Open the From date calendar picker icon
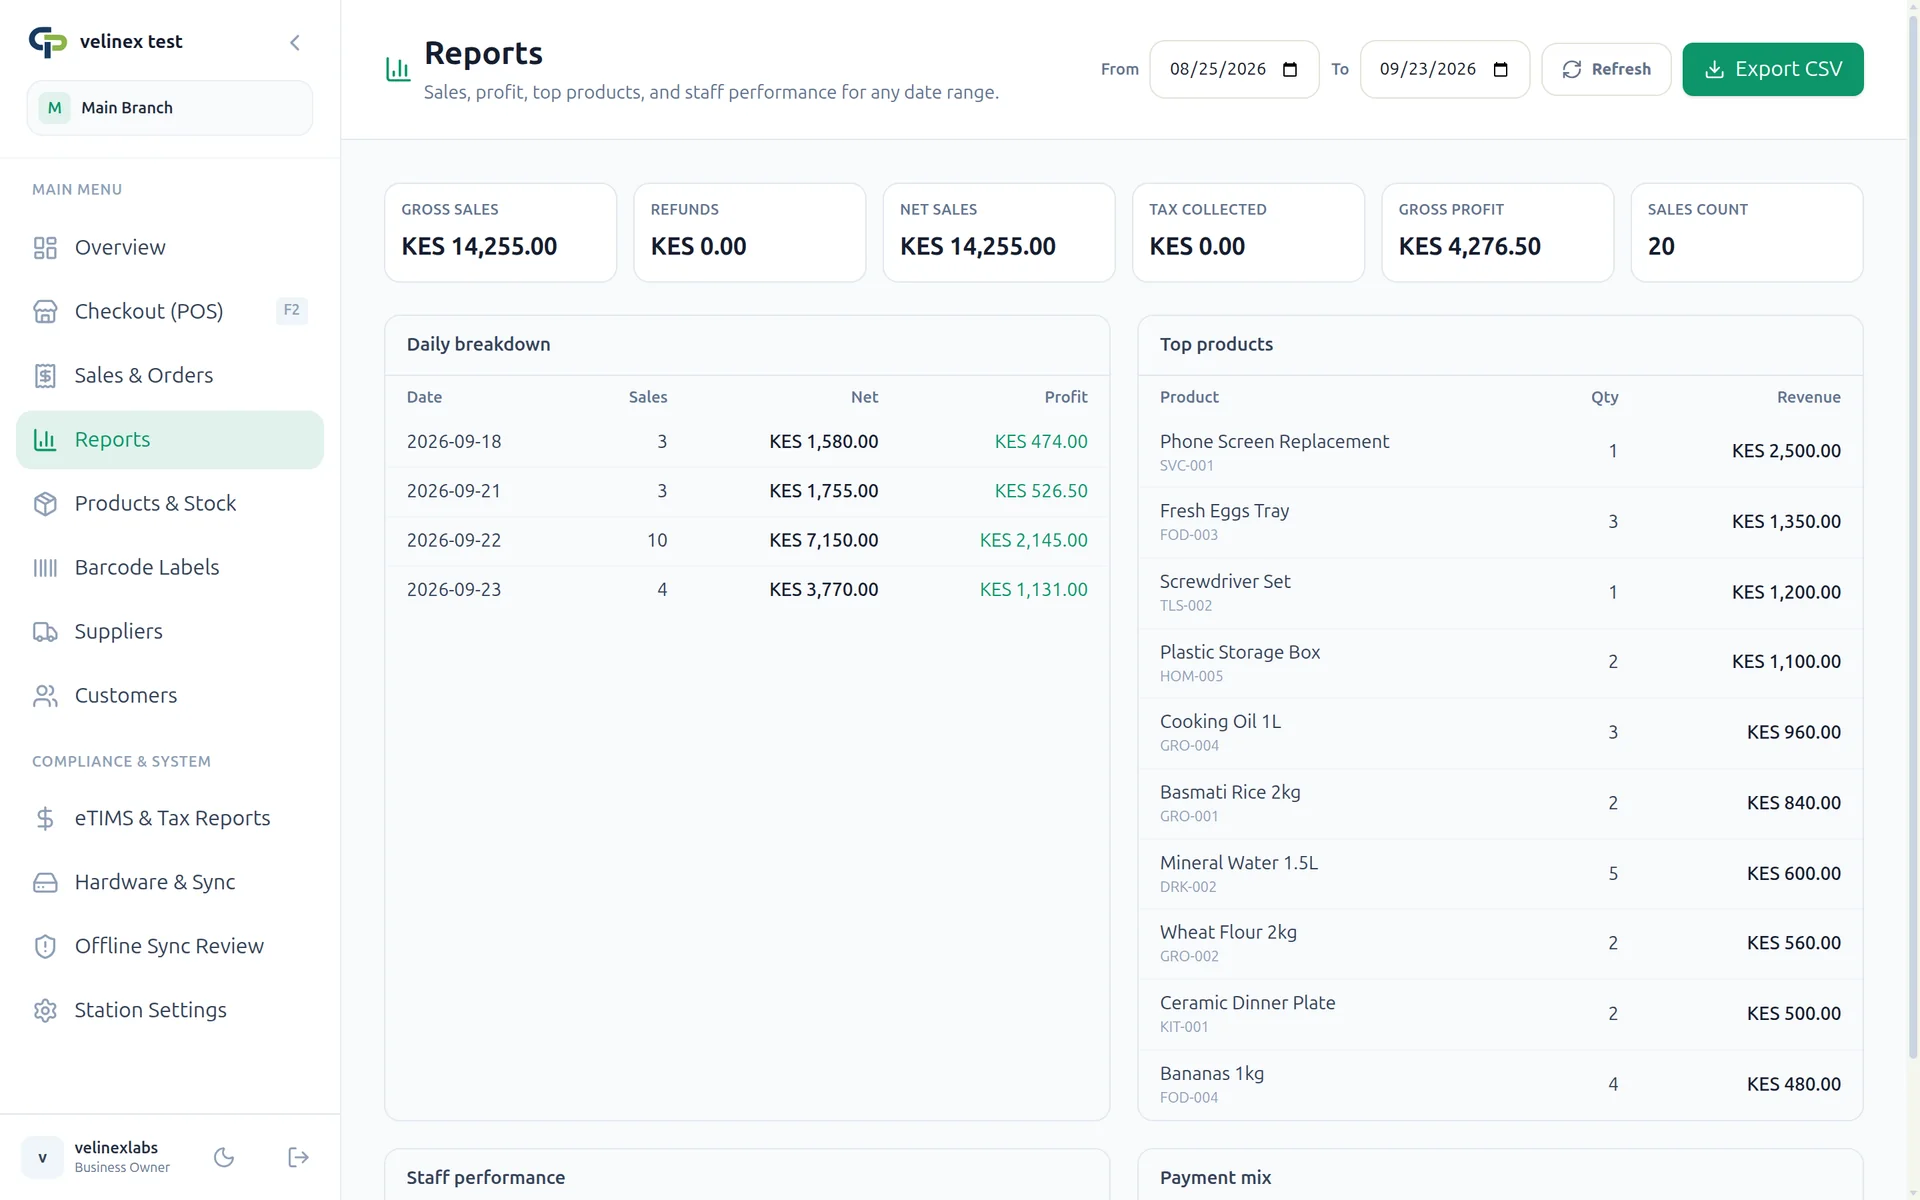The width and height of the screenshot is (1920, 1200). (x=1290, y=69)
